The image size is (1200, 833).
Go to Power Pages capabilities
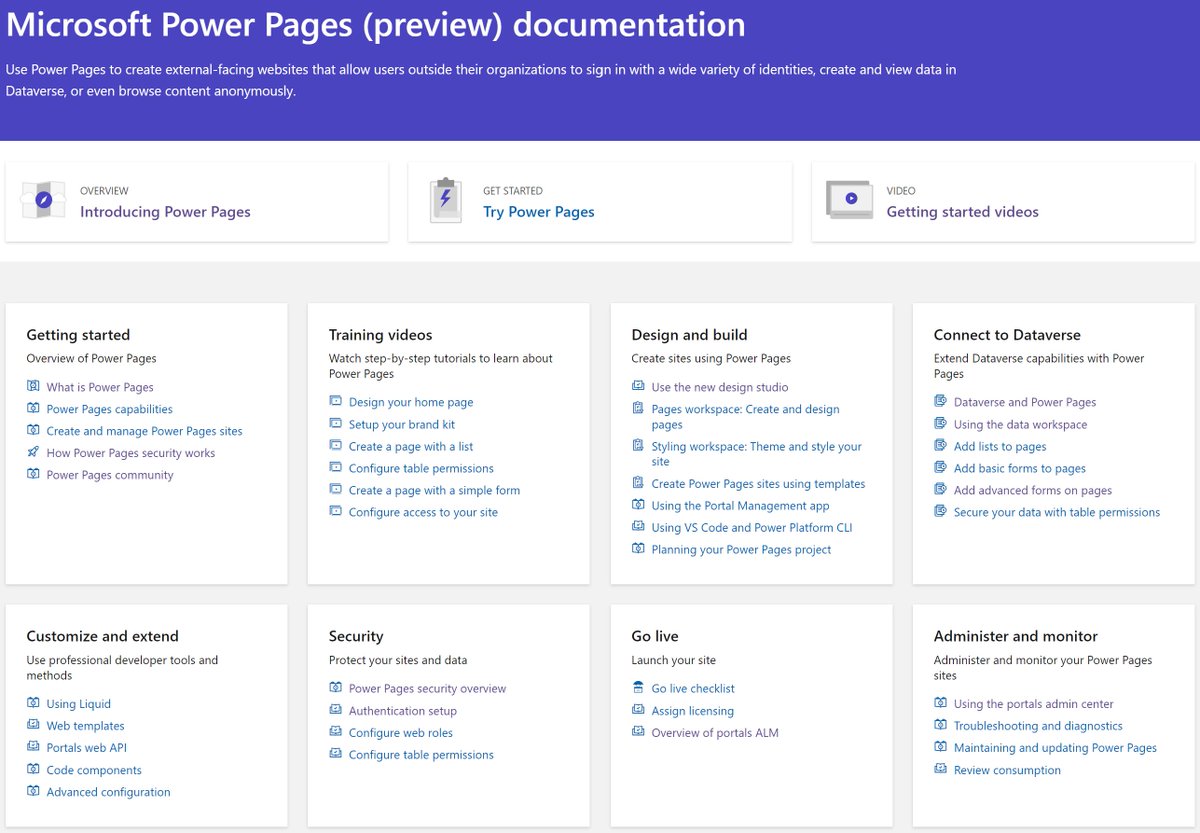[110, 409]
